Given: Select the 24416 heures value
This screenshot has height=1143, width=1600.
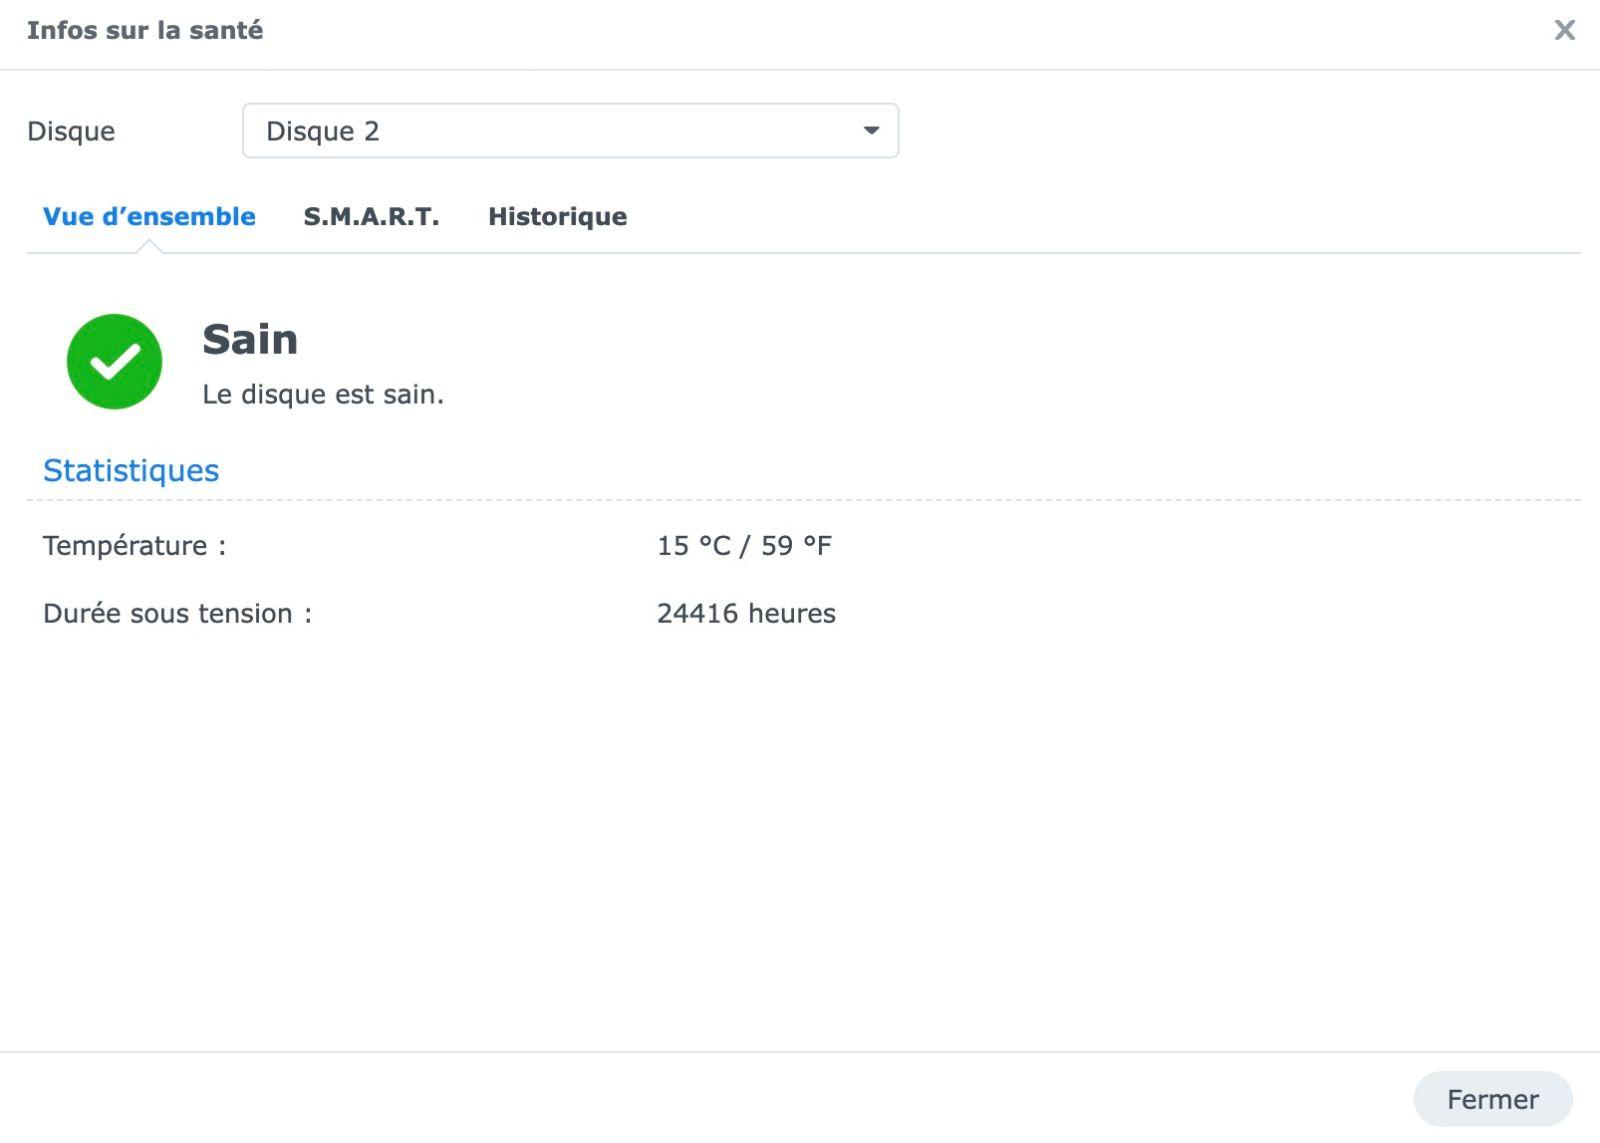Looking at the screenshot, I should (745, 614).
